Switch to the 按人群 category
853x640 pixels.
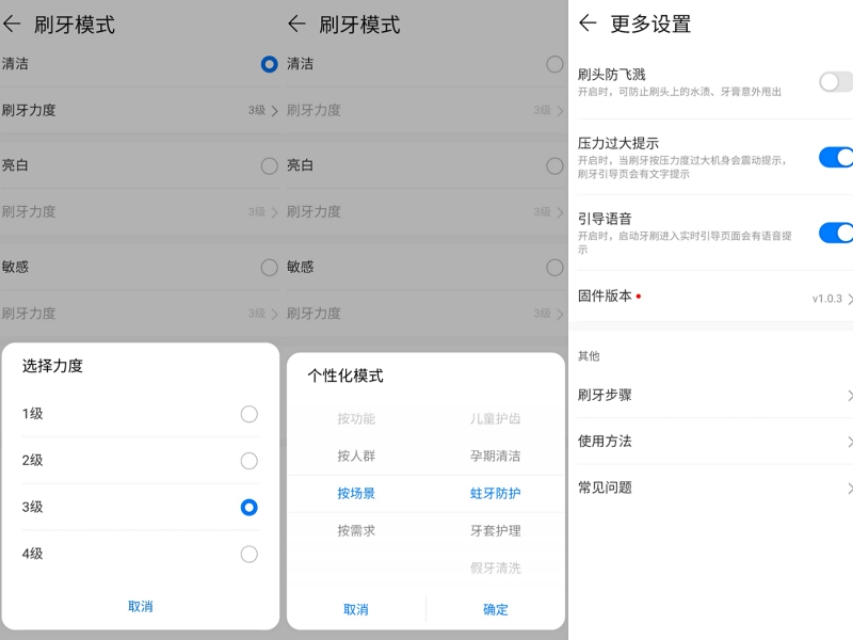tap(358, 456)
